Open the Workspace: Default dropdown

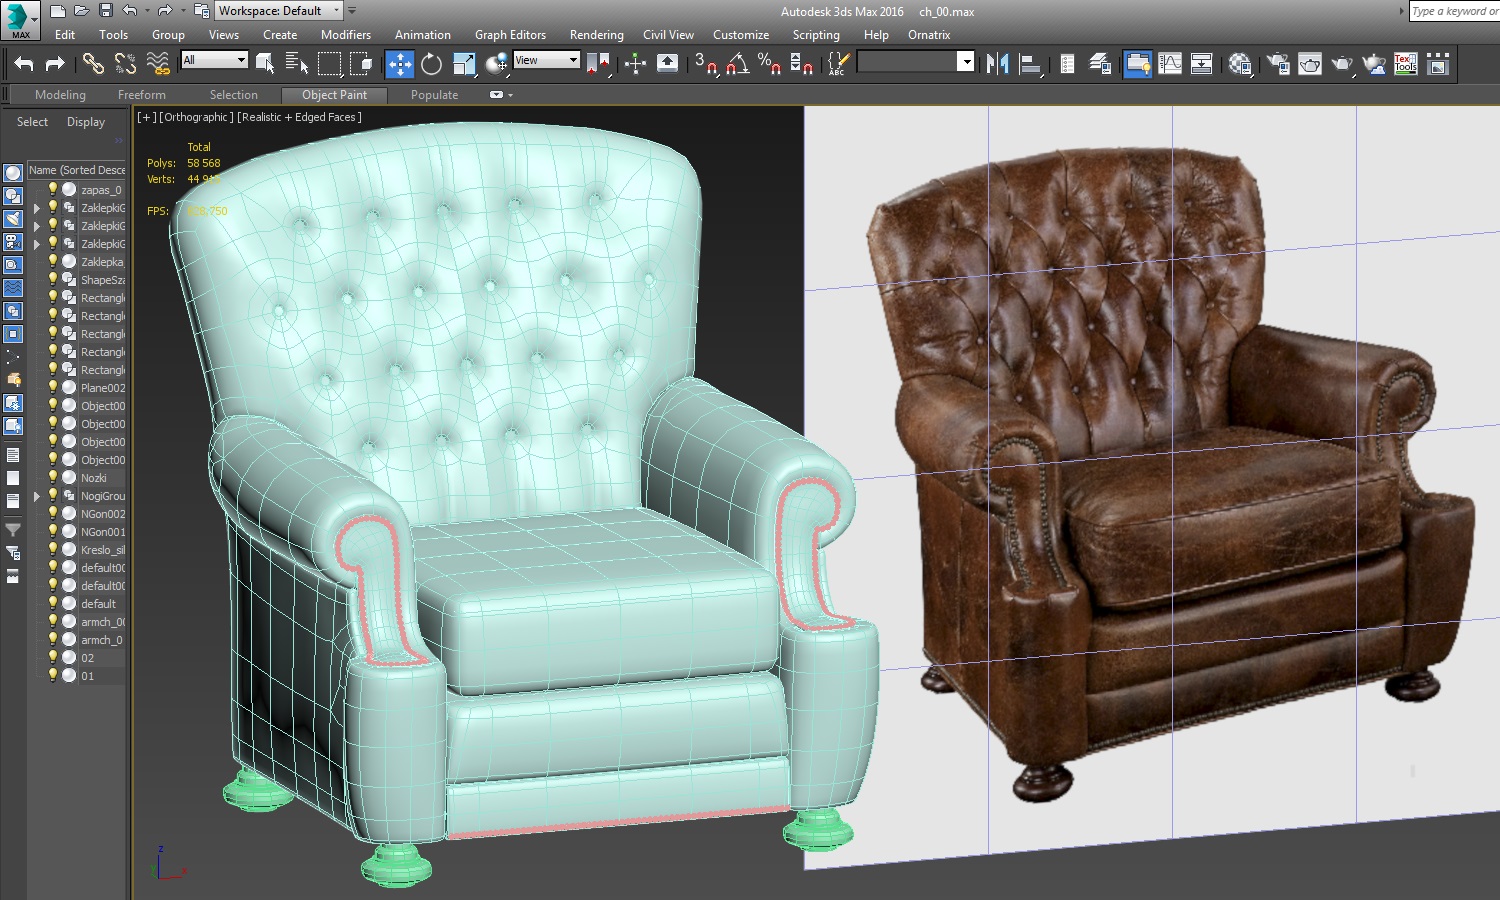pos(278,11)
